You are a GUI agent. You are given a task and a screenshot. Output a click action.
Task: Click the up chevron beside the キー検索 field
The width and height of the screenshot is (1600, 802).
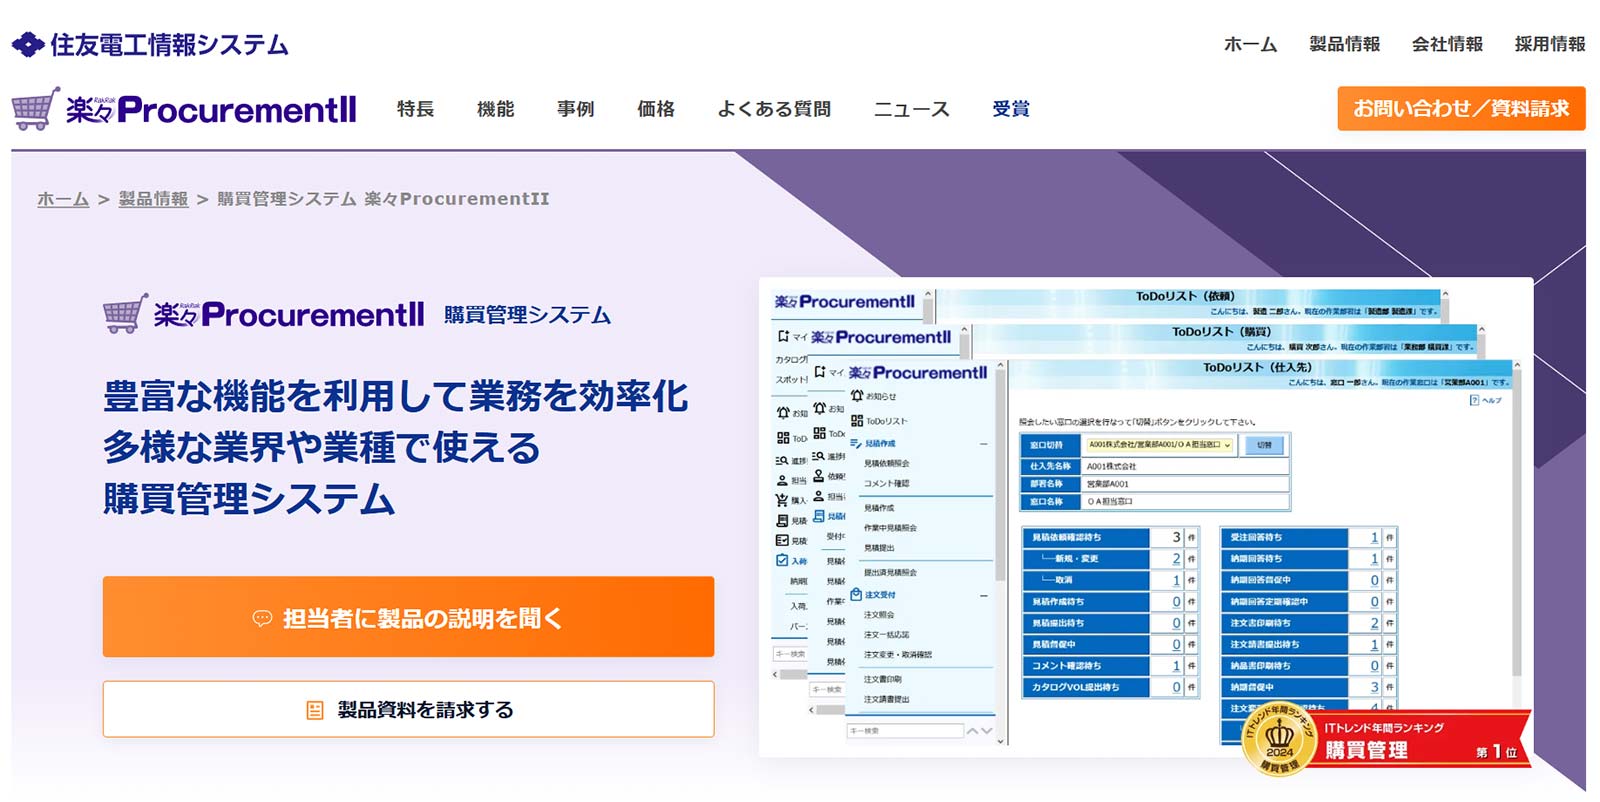[x=972, y=731]
